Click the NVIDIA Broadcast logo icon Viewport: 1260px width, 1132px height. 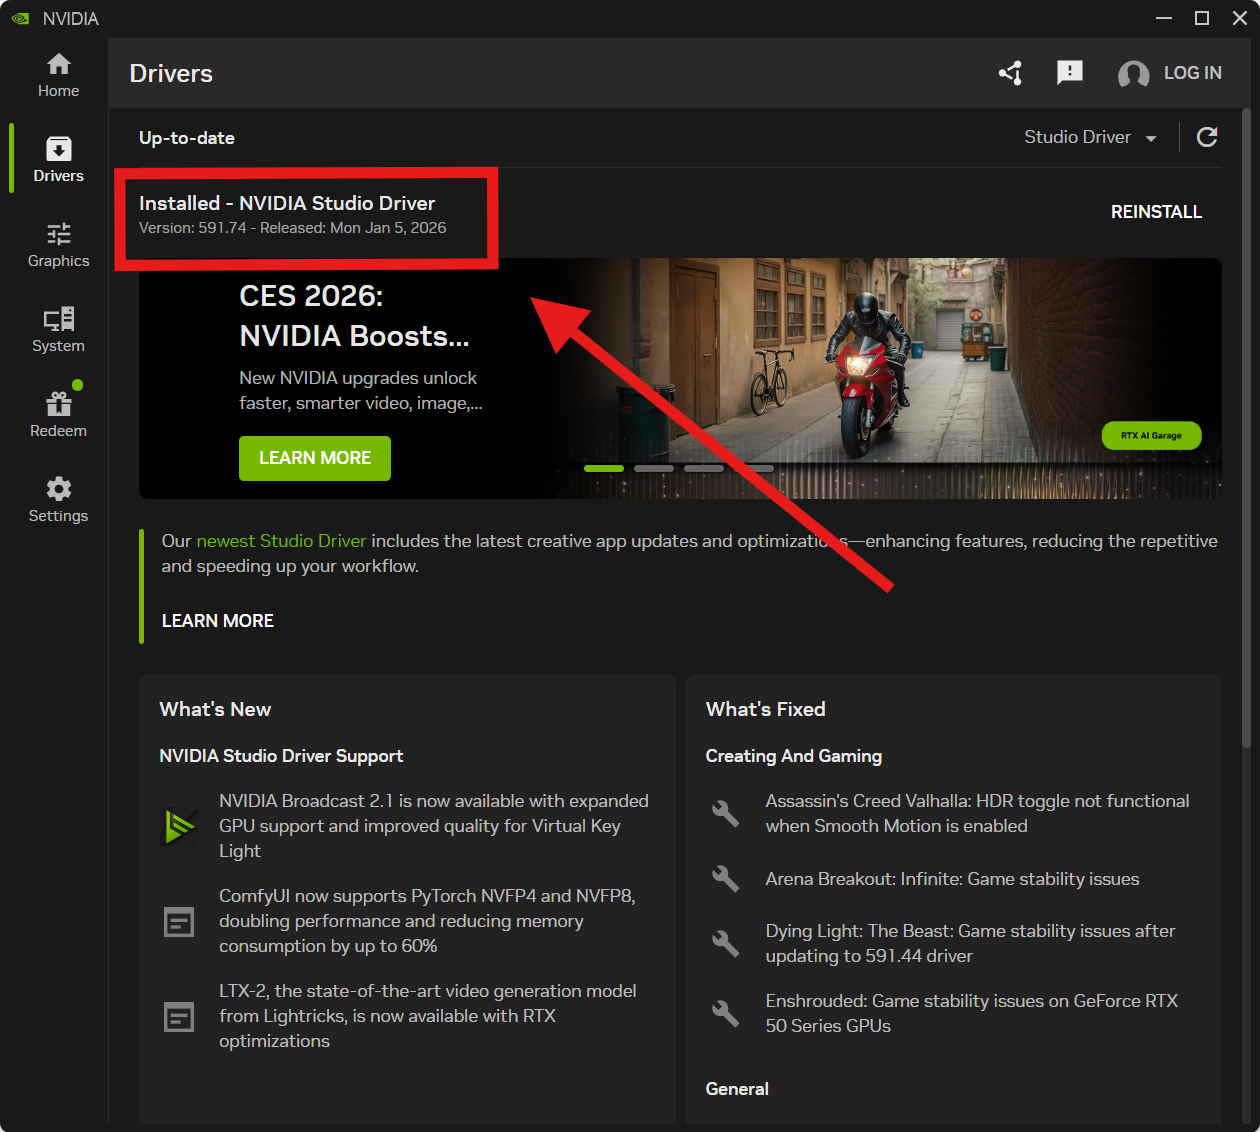click(x=179, y=826)
